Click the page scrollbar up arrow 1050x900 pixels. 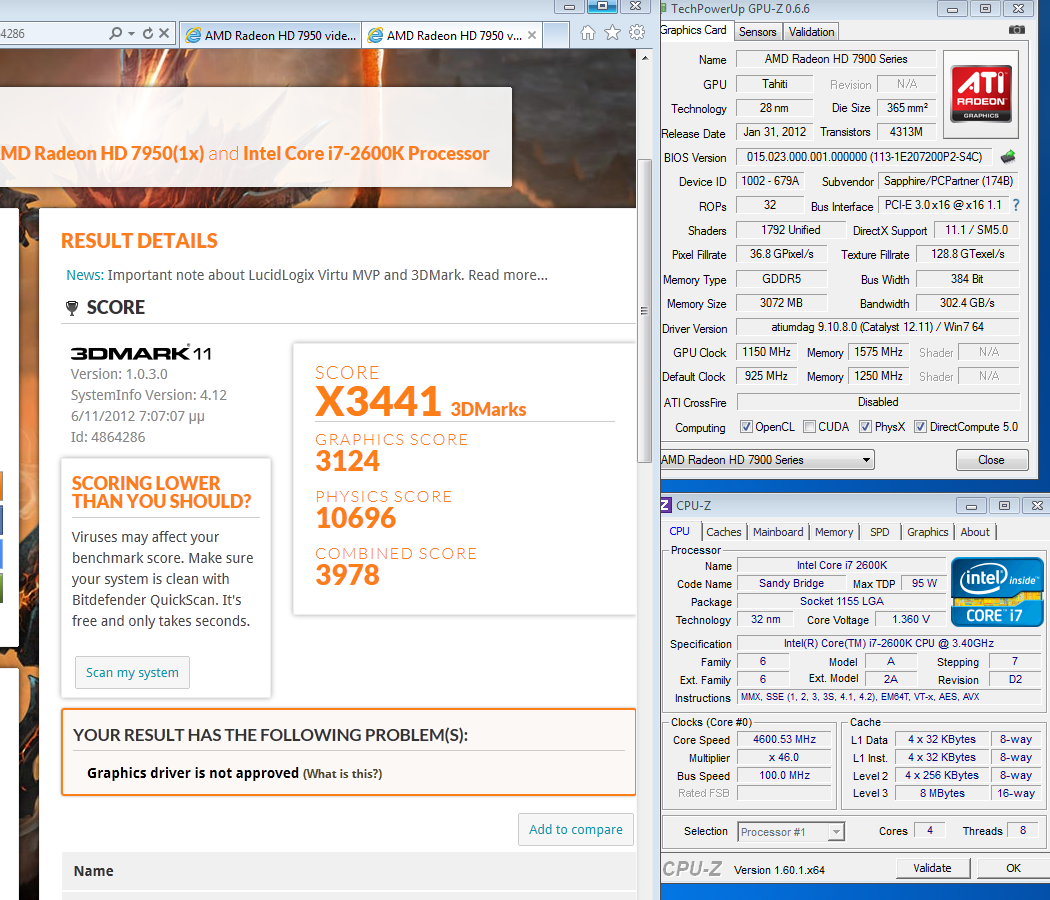point(645,58)
